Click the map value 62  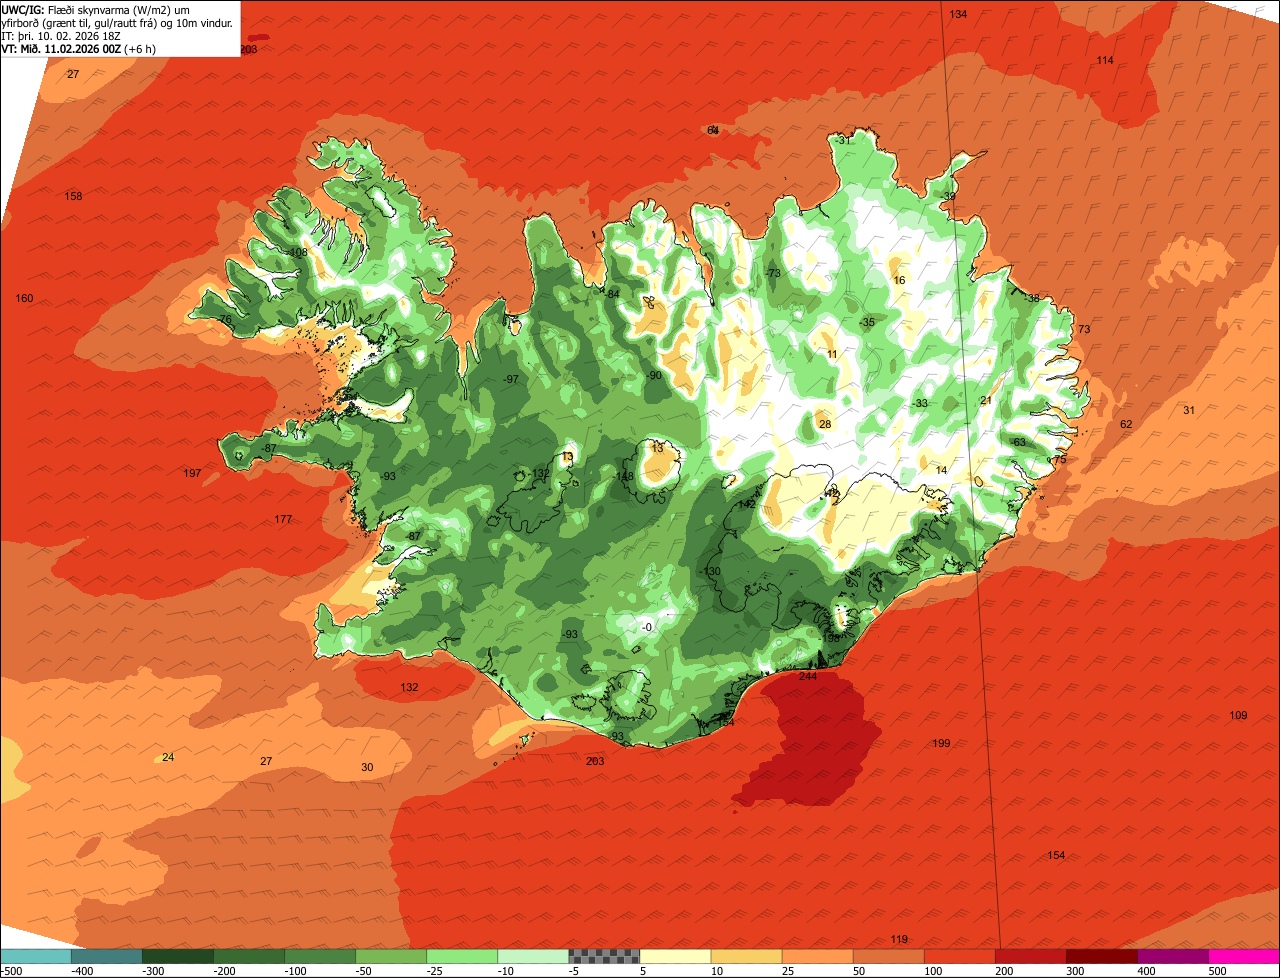tap(1126, 425)
